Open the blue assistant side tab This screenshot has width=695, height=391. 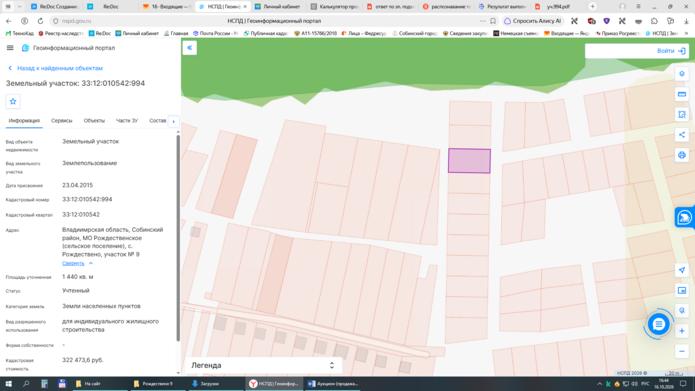click(685, 218)
